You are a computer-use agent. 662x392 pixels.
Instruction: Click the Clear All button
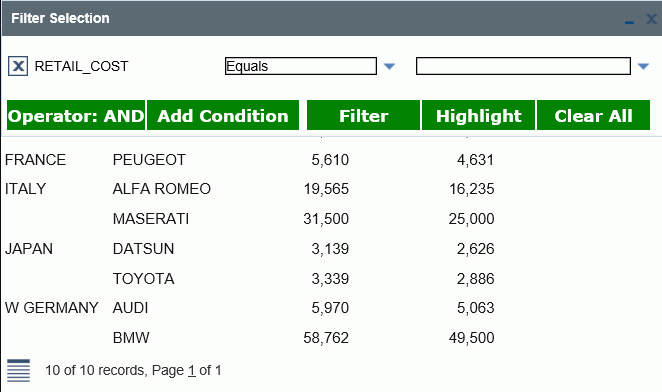click(593, 115)
